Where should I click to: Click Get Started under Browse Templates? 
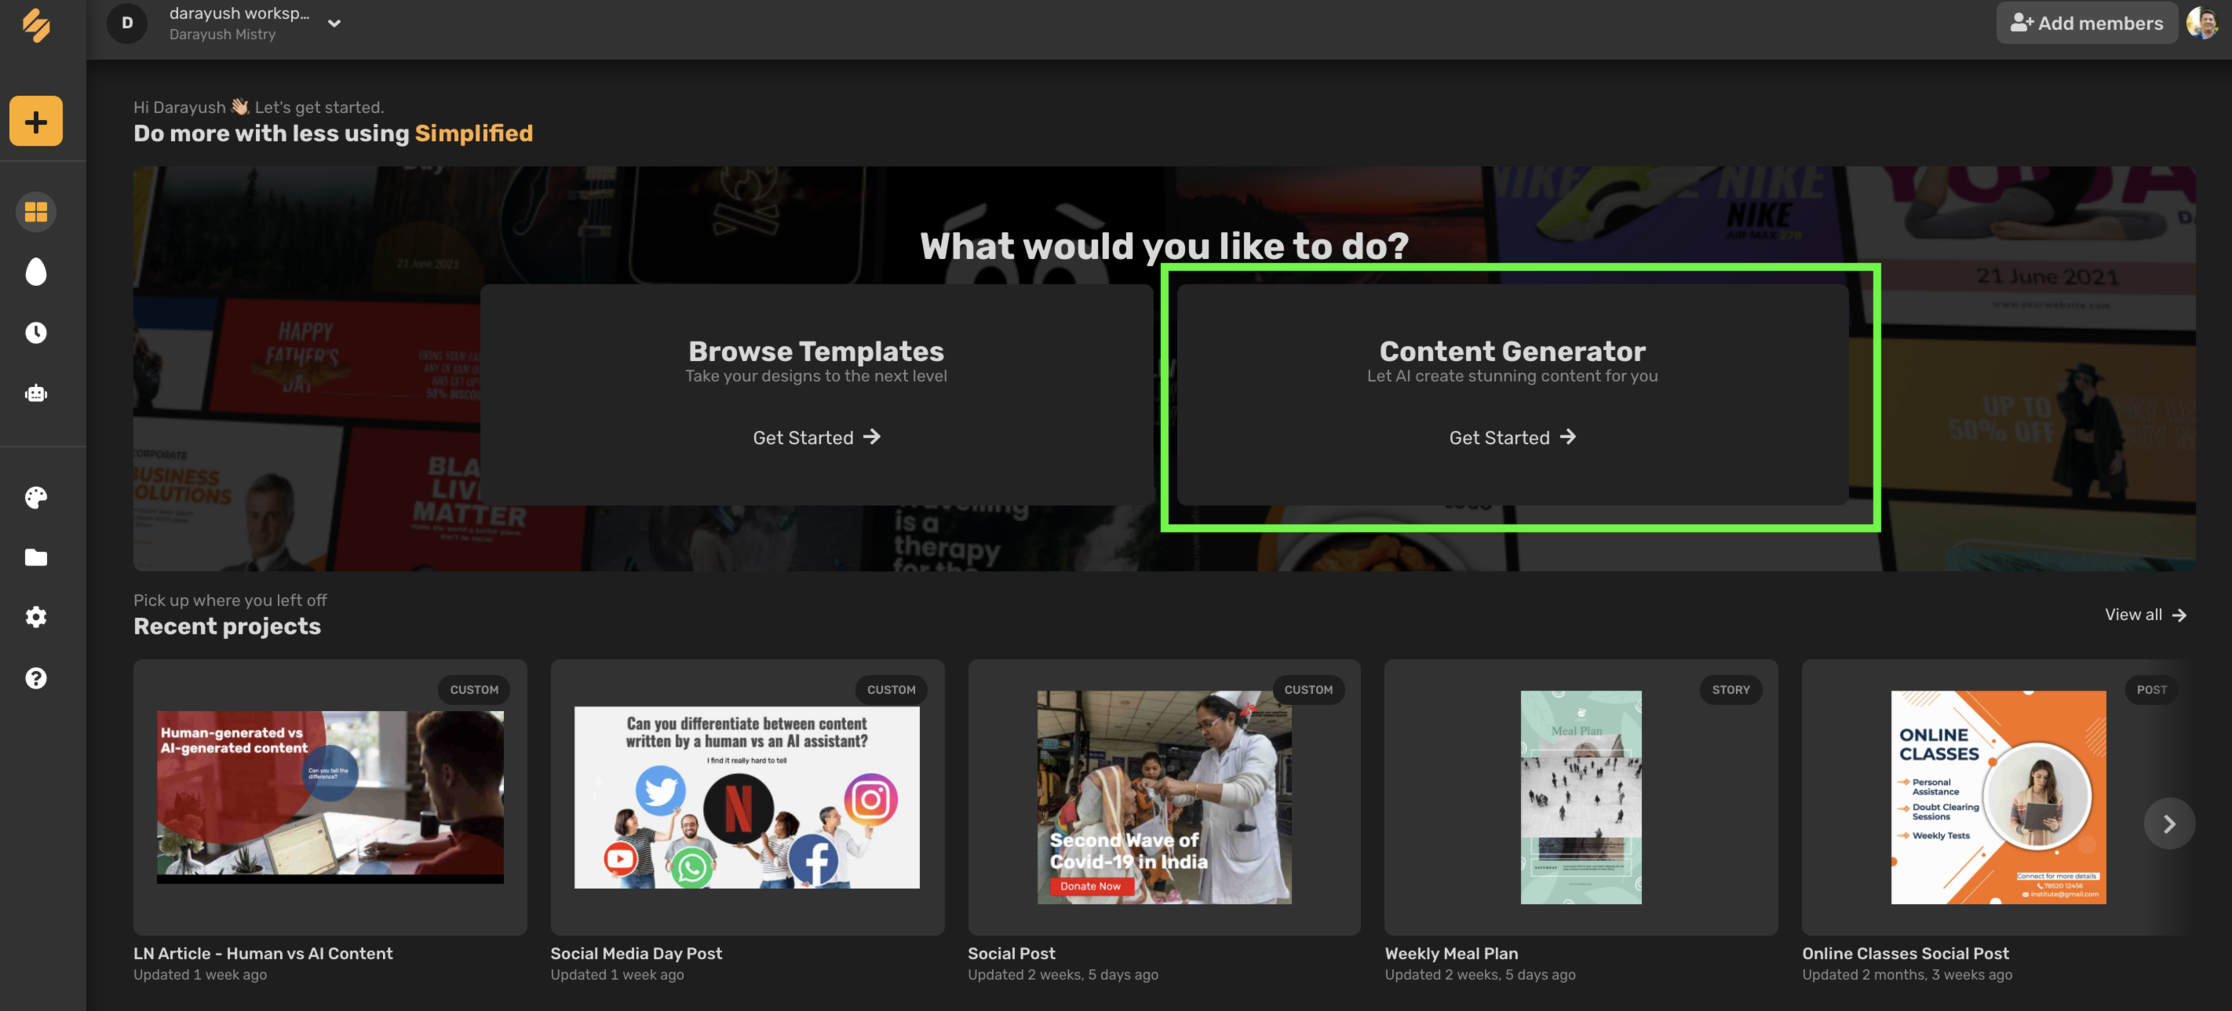(816, 437)
